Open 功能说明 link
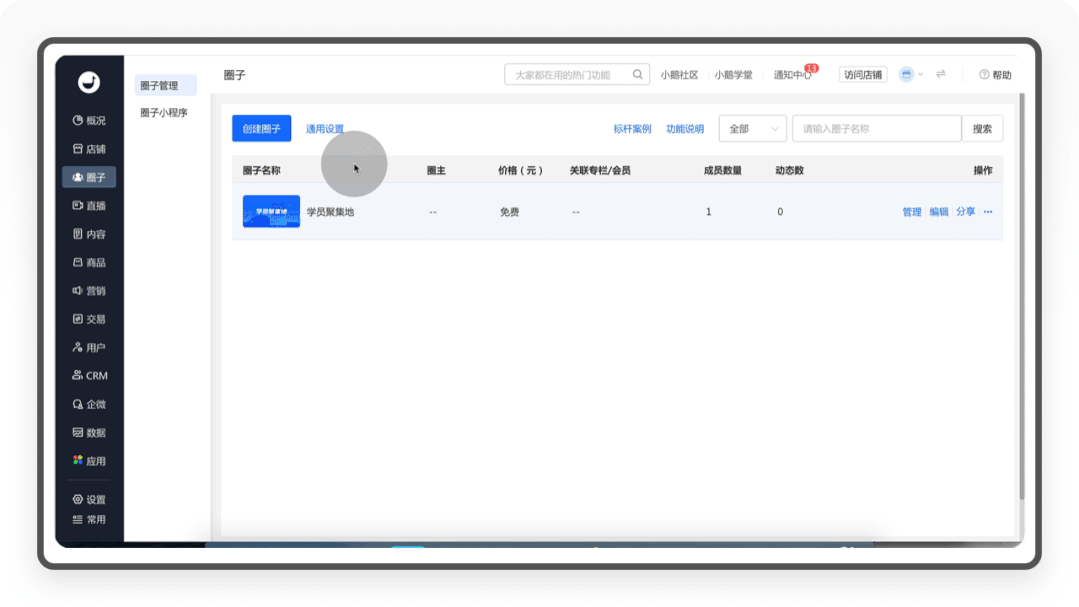 tap(685, 129)
